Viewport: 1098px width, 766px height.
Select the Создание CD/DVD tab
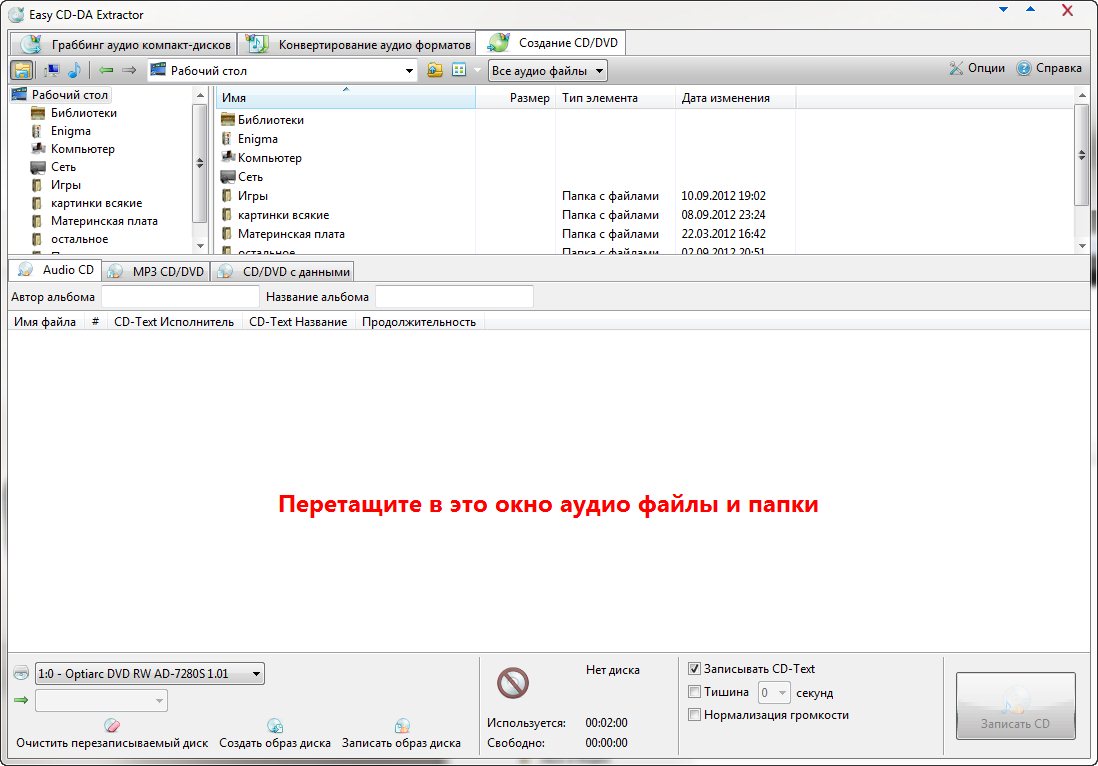pos(551,43)
